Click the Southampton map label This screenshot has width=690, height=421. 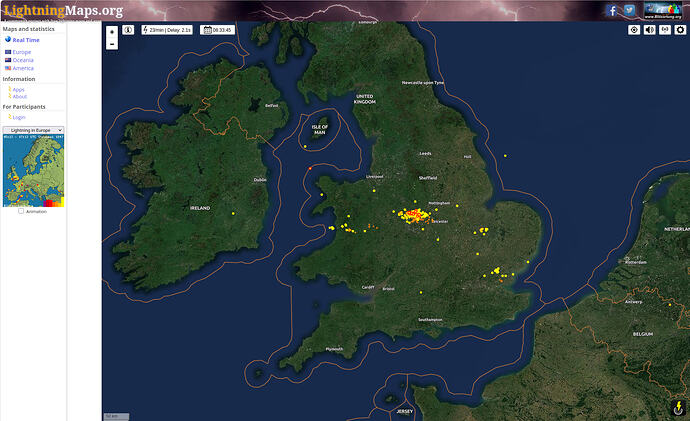tap(430, 320)
